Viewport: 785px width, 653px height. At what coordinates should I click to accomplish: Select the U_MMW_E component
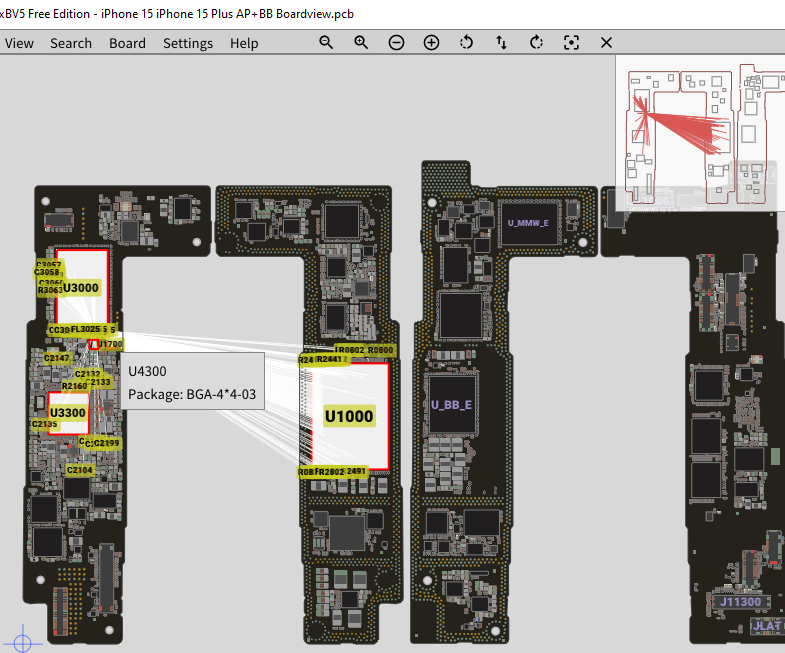pos(528,223)
